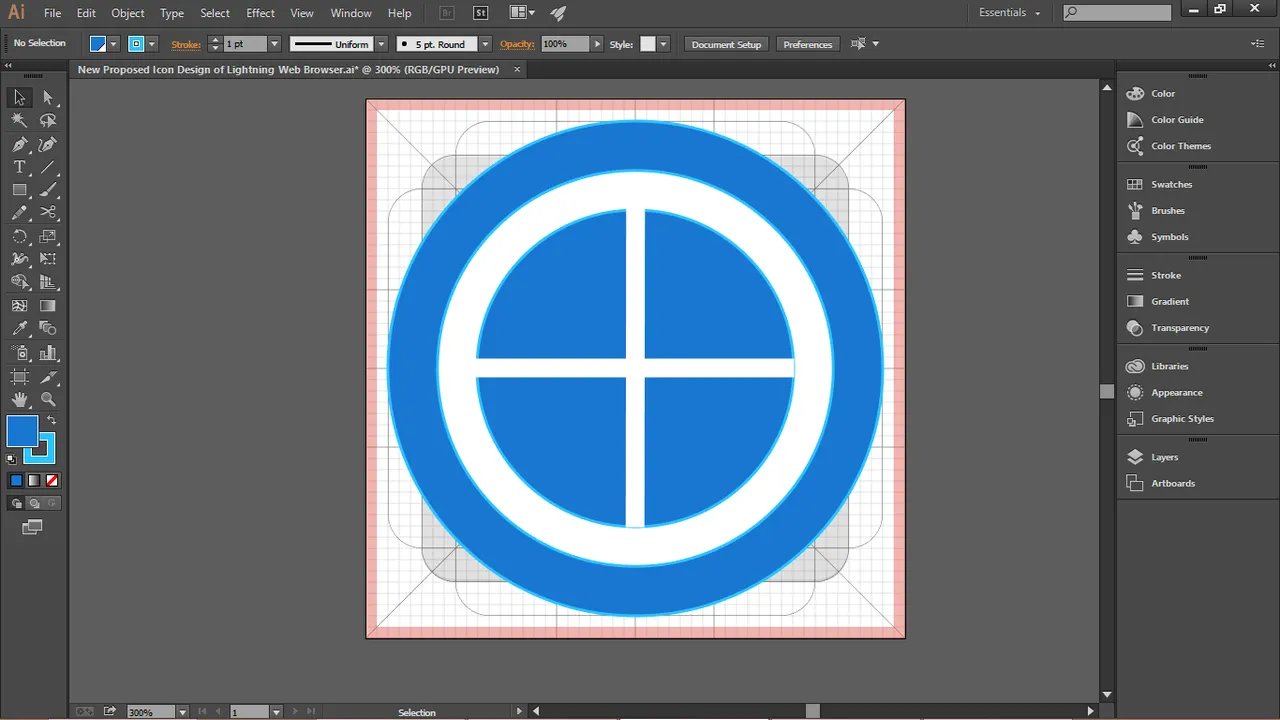
Task: Open the Object menu
Action: pyautogui.click(x=127, y=13)
